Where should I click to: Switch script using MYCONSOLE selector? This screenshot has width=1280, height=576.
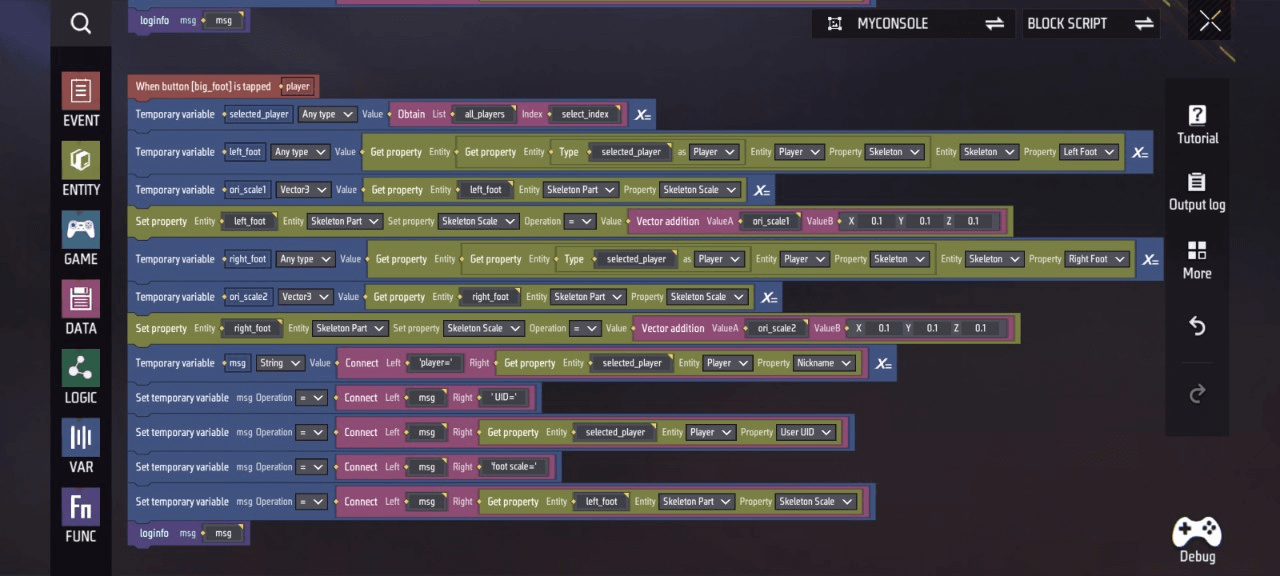pos(915,23)
